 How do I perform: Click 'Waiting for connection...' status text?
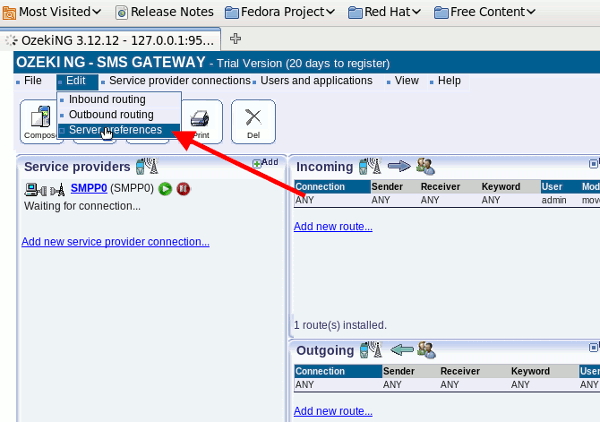click(82, 206)
